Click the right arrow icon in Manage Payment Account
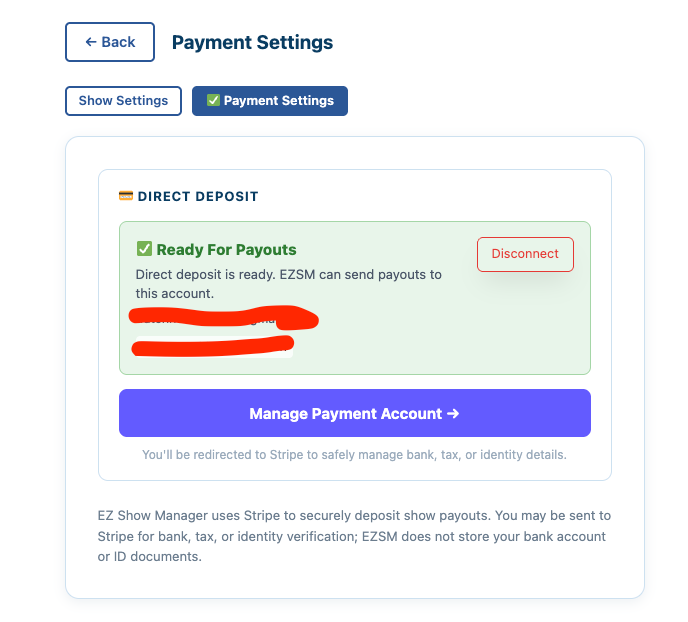 [453, 413]
